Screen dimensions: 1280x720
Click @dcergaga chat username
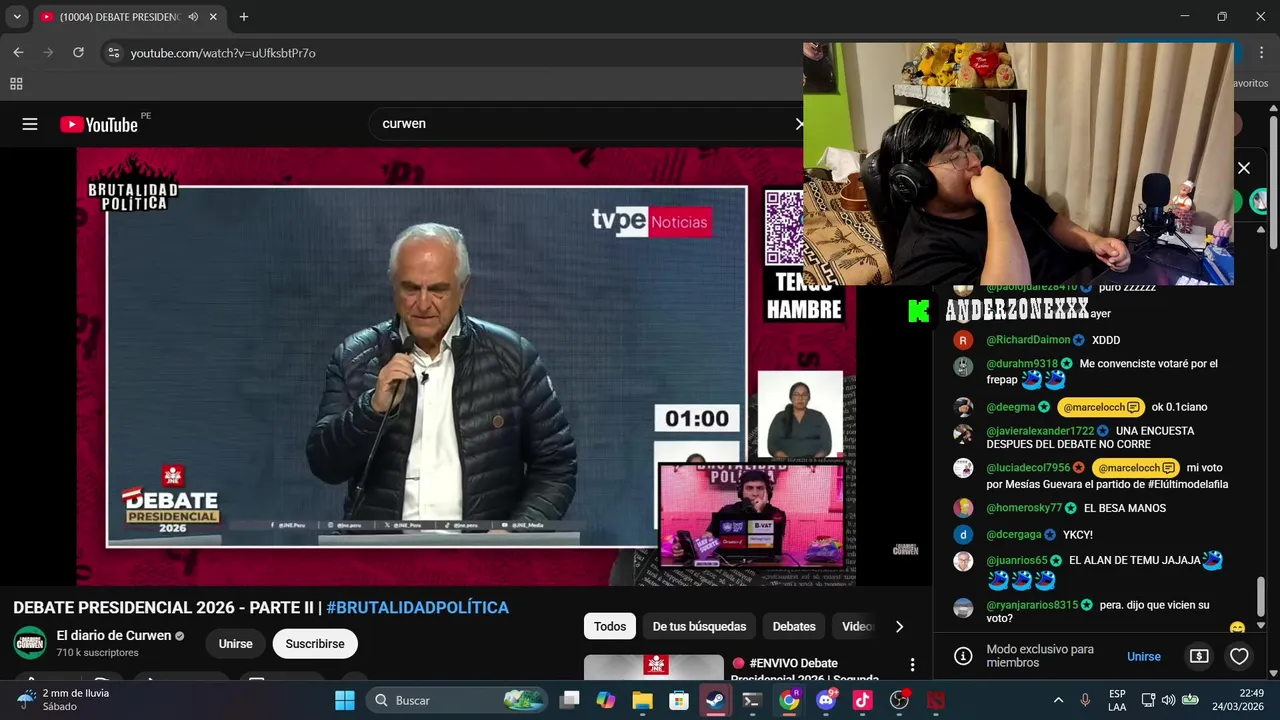(x=1014, y=534)
